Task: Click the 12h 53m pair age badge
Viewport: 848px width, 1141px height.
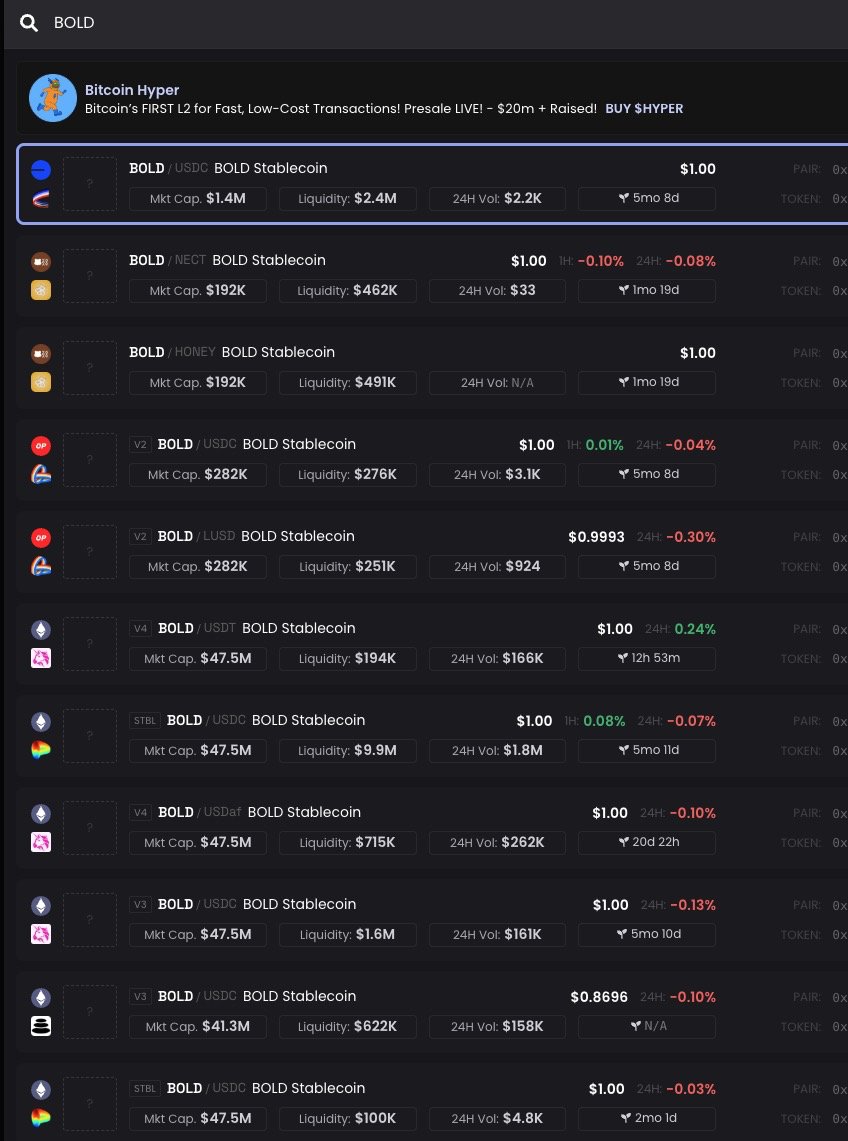Action: click(647, 659)
